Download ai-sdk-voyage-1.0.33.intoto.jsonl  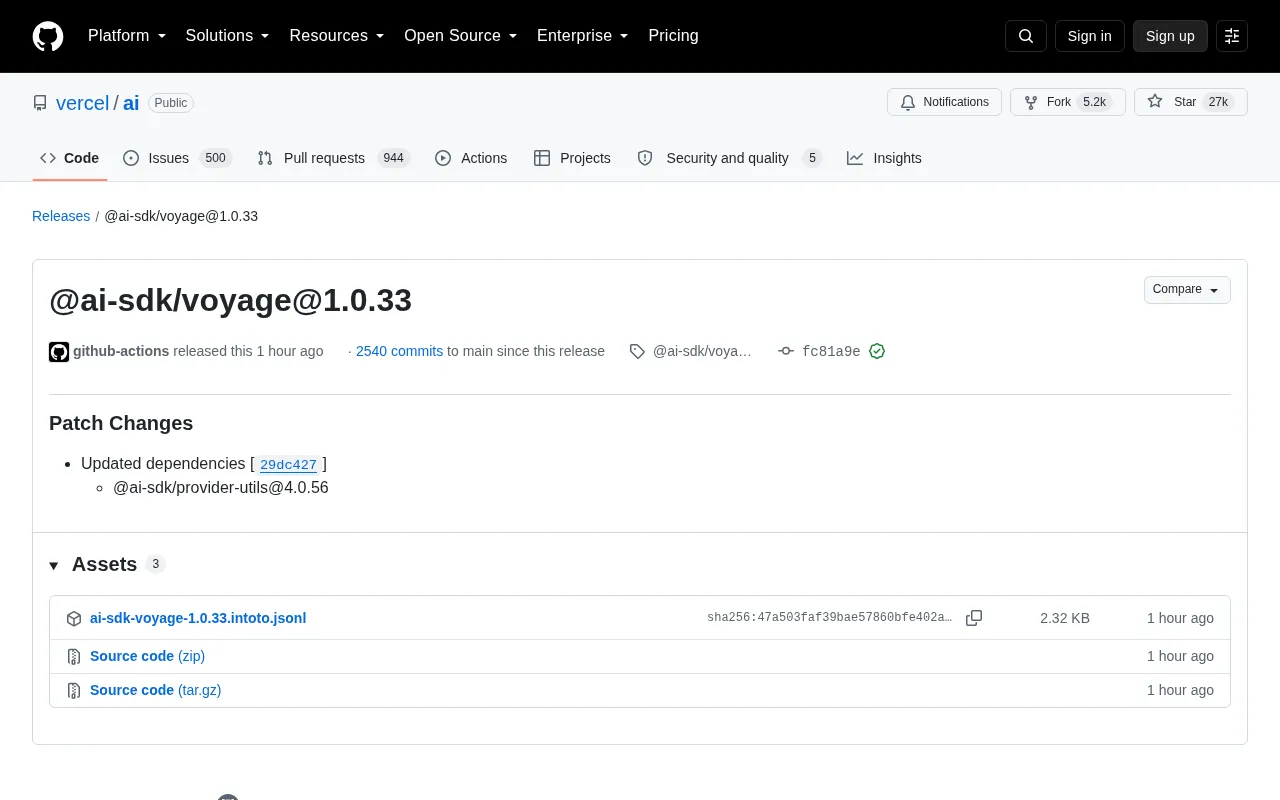[198, 618]
